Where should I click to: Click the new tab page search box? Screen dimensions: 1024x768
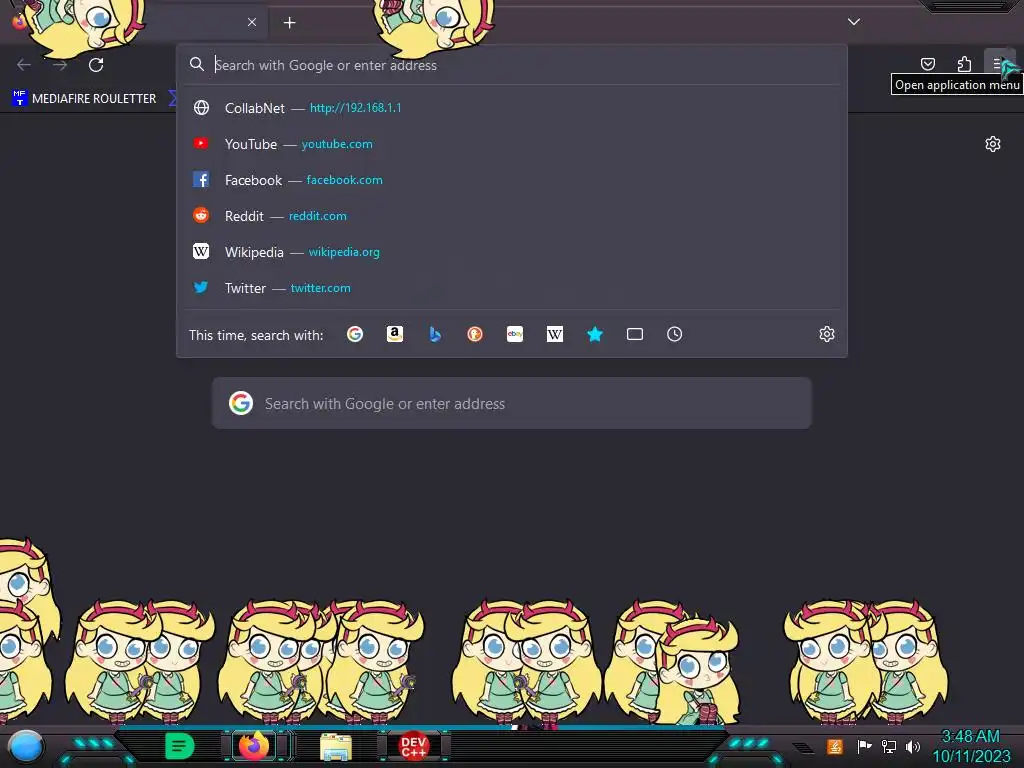point(512,403)
